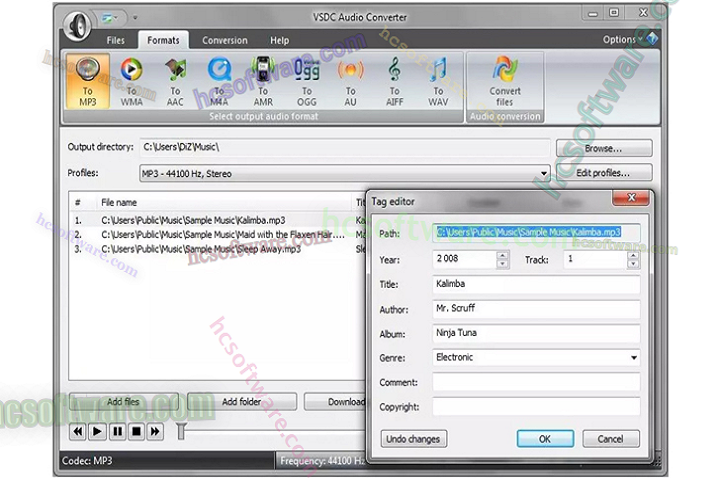Select the To AIFF format
The width and height of the screenshot is (720, 480).
(394, 81)
